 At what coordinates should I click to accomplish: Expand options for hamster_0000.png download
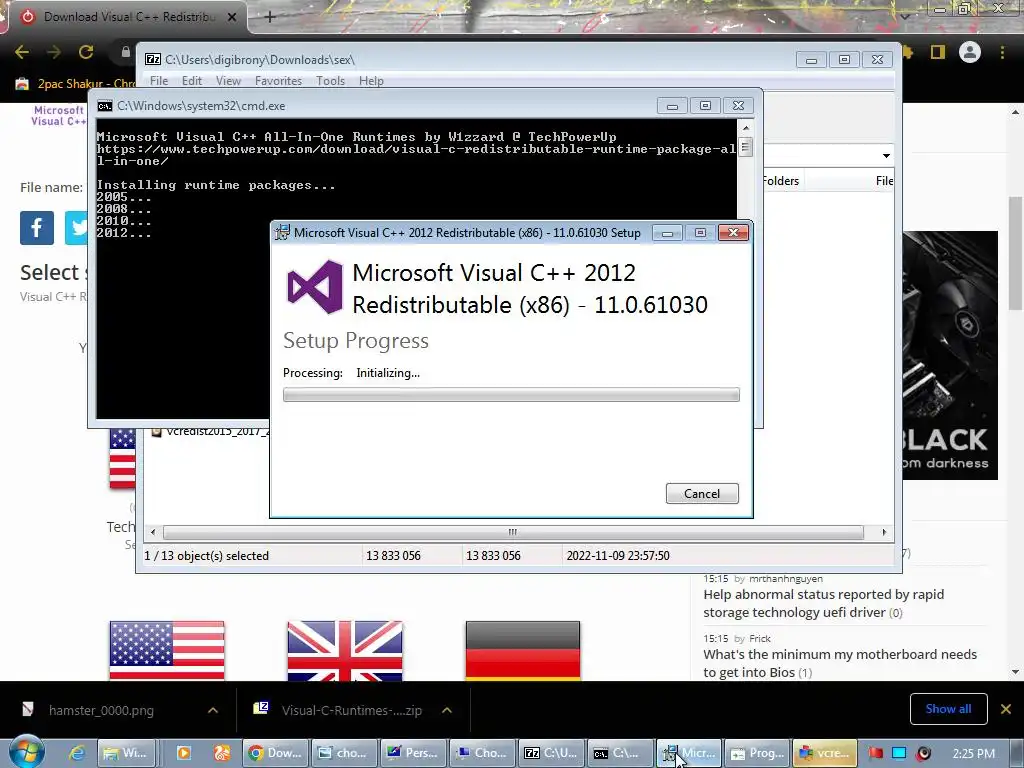(x=213, y=710)
